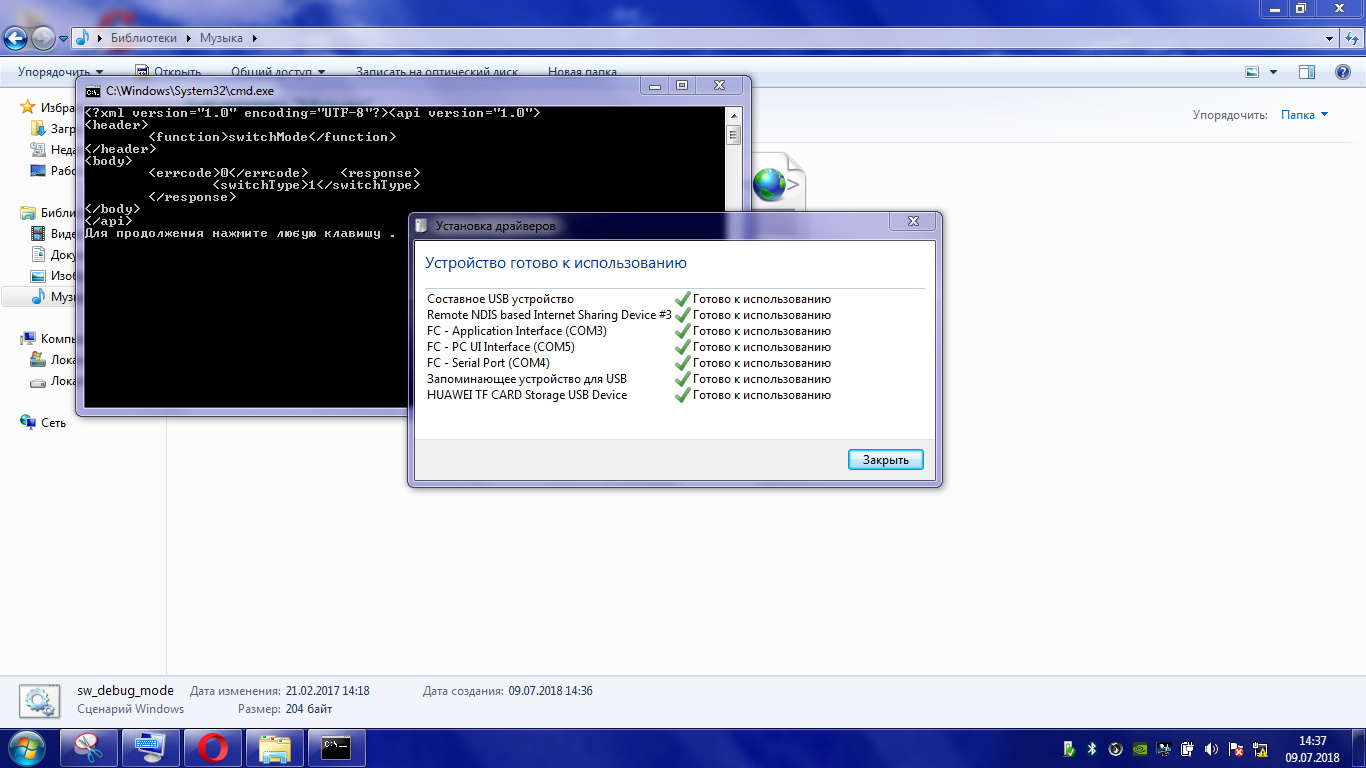Toggle the preview pane icon in Explorer toolbar

point(1306,72)
